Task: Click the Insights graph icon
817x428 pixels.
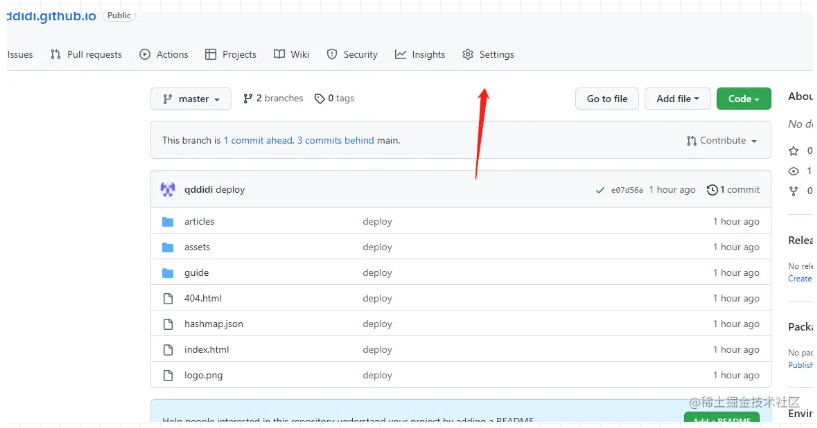Action: (400, 54)
